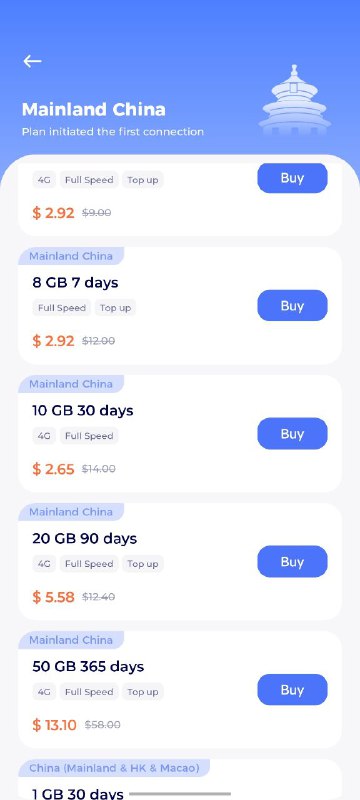Select the 4G tag on 10 GB plan
Image resolution: width=360 pixels, height=800 pixels.
click(x=44, y=436)
